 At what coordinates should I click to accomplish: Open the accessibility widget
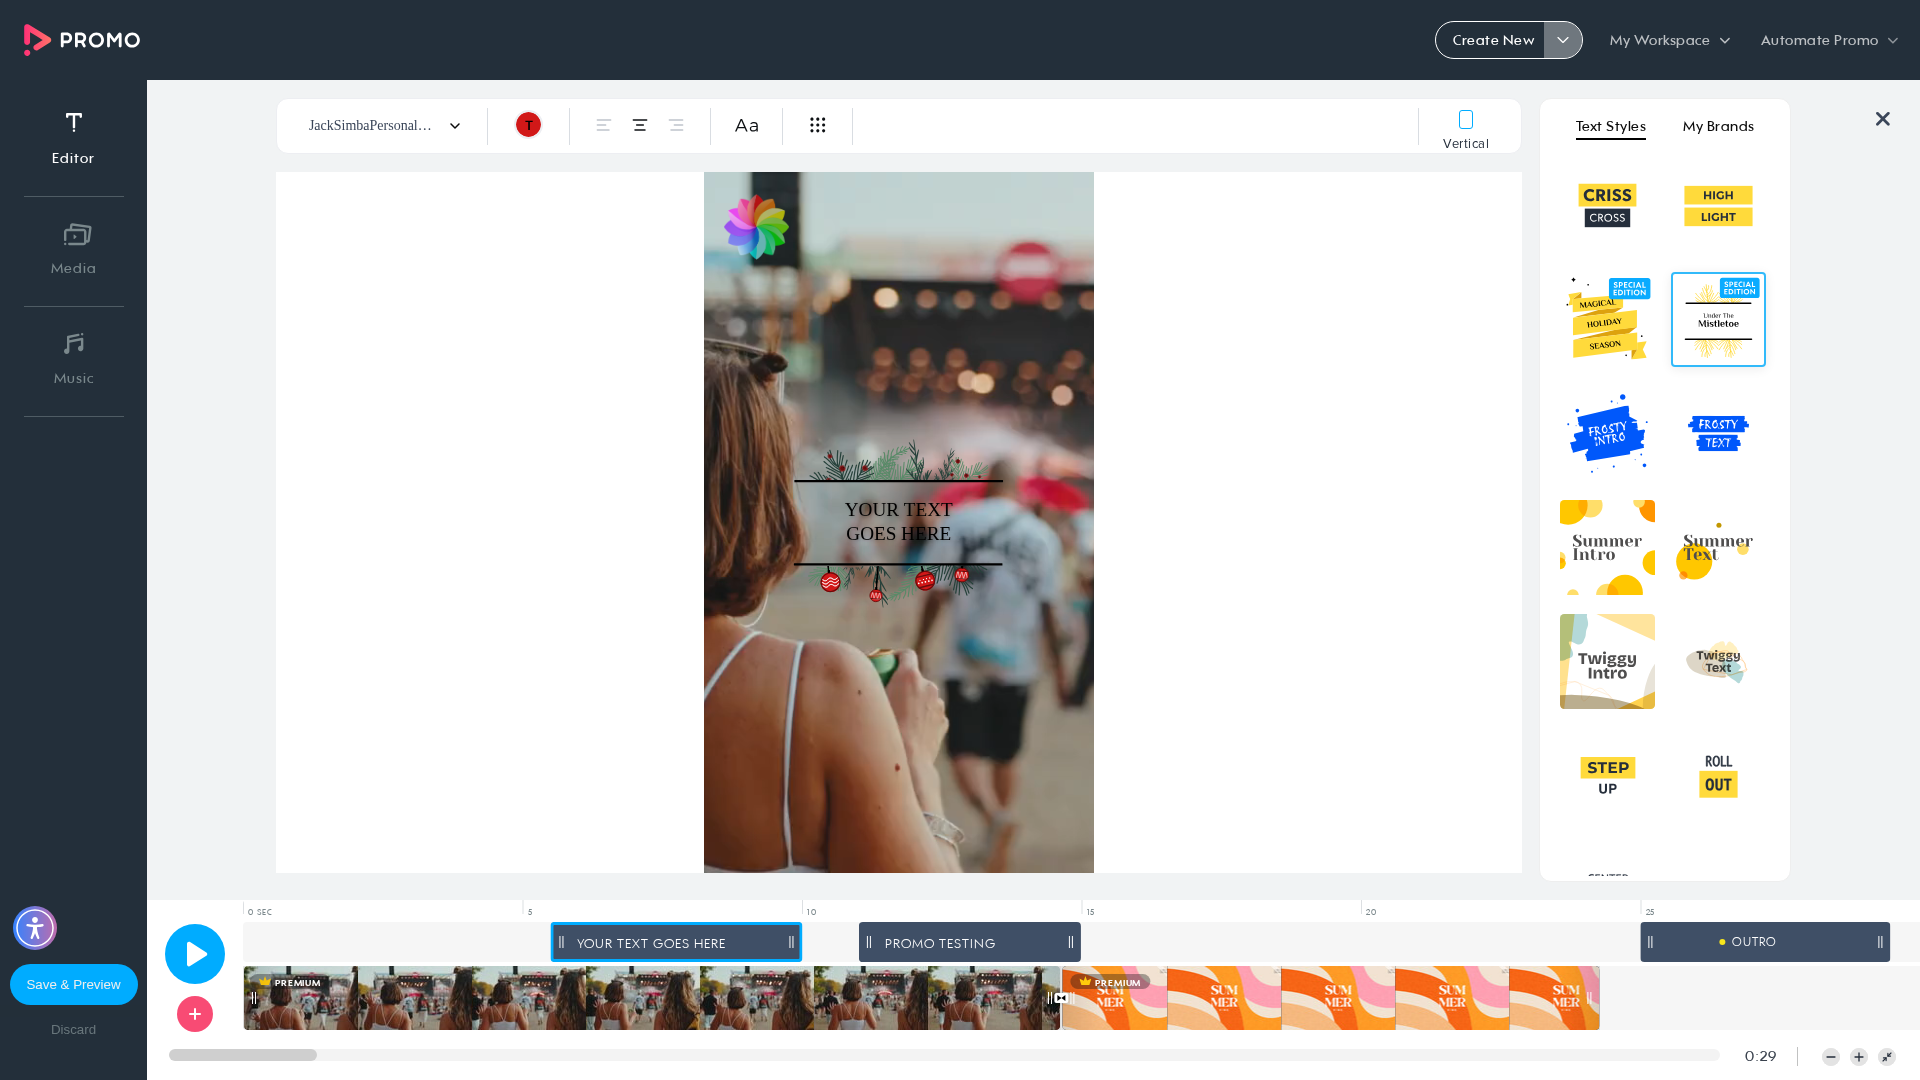[35, 928]
